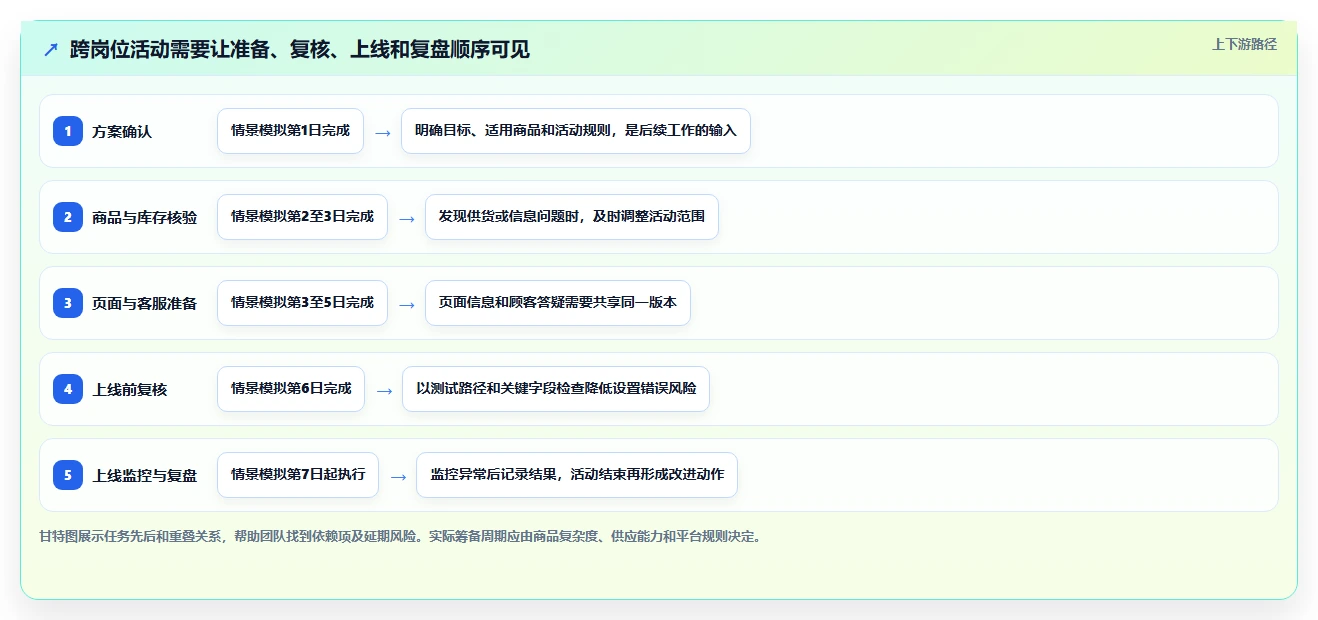This screenshot has width=1318, height=620.
Task: Click the 页面信息和顾客答疑需要共享同一版本 box
Action: pyautogui.click(x=558, y=303)
